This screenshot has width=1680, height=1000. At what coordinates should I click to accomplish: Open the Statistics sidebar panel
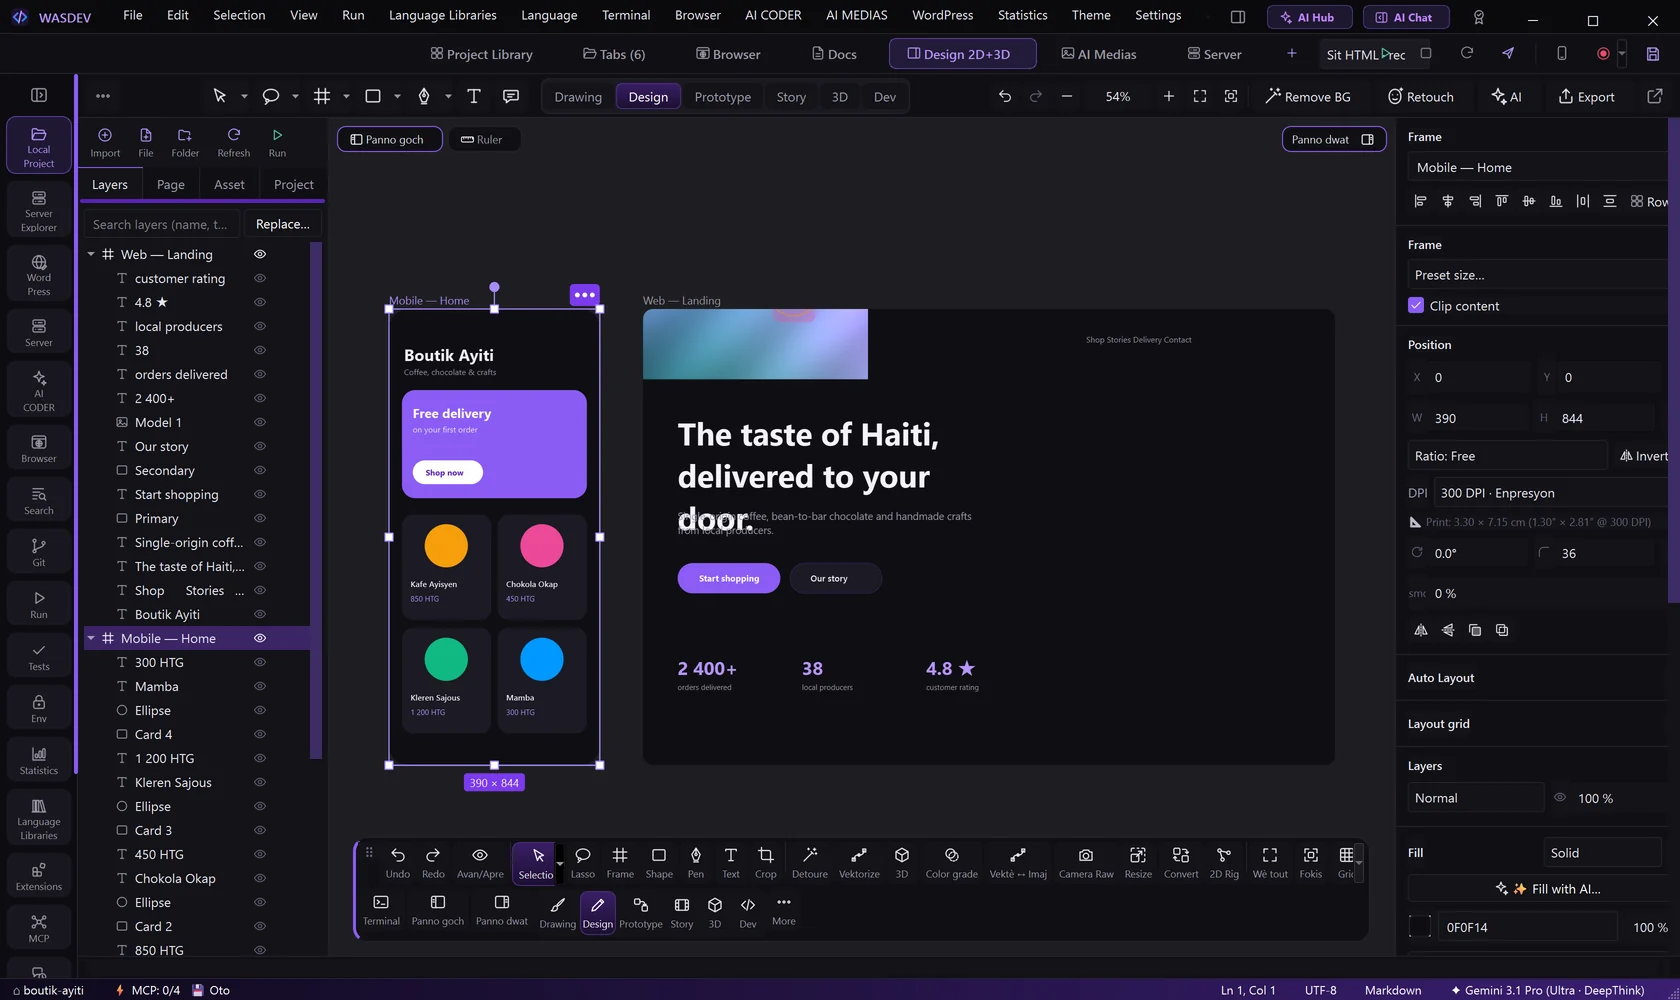coord(39,760)
